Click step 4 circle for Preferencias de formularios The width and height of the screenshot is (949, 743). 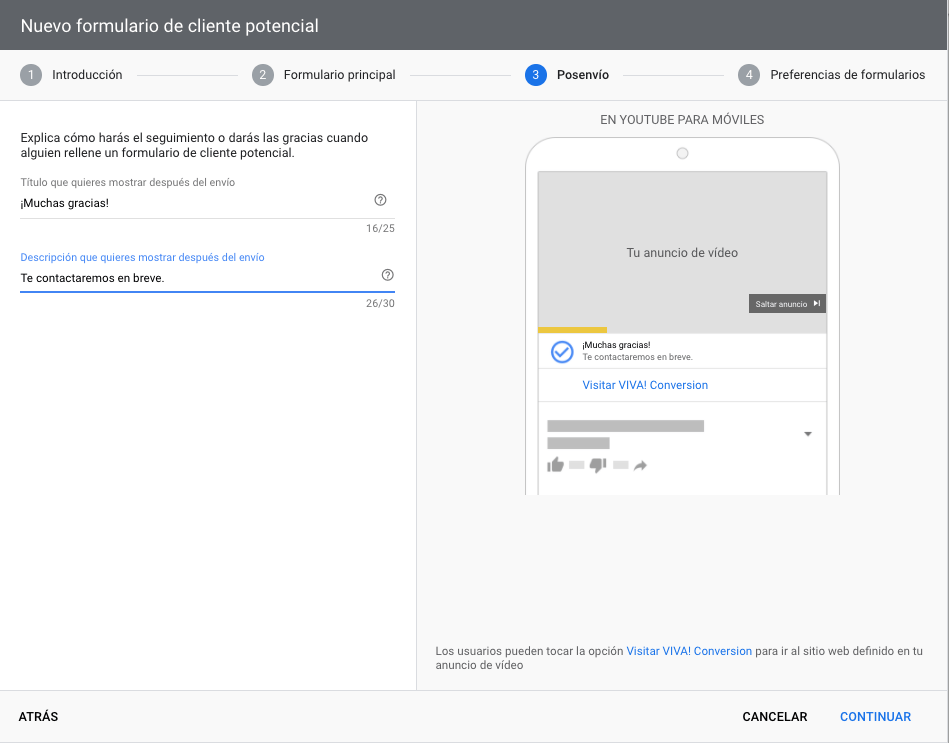749,75
